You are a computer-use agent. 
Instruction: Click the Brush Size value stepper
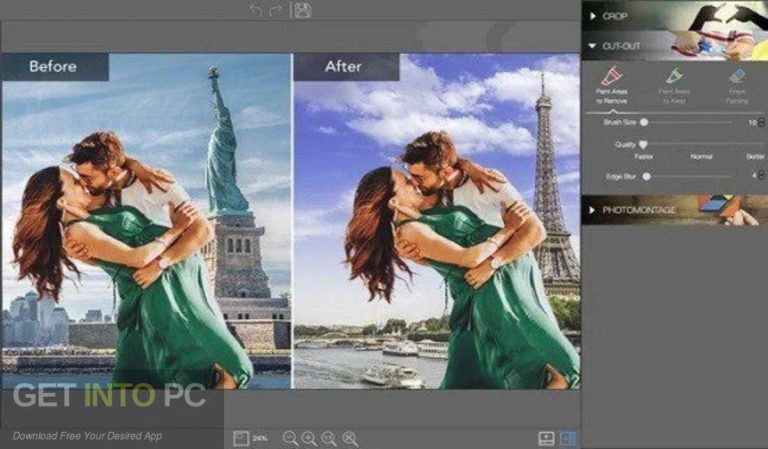[761, 122]
